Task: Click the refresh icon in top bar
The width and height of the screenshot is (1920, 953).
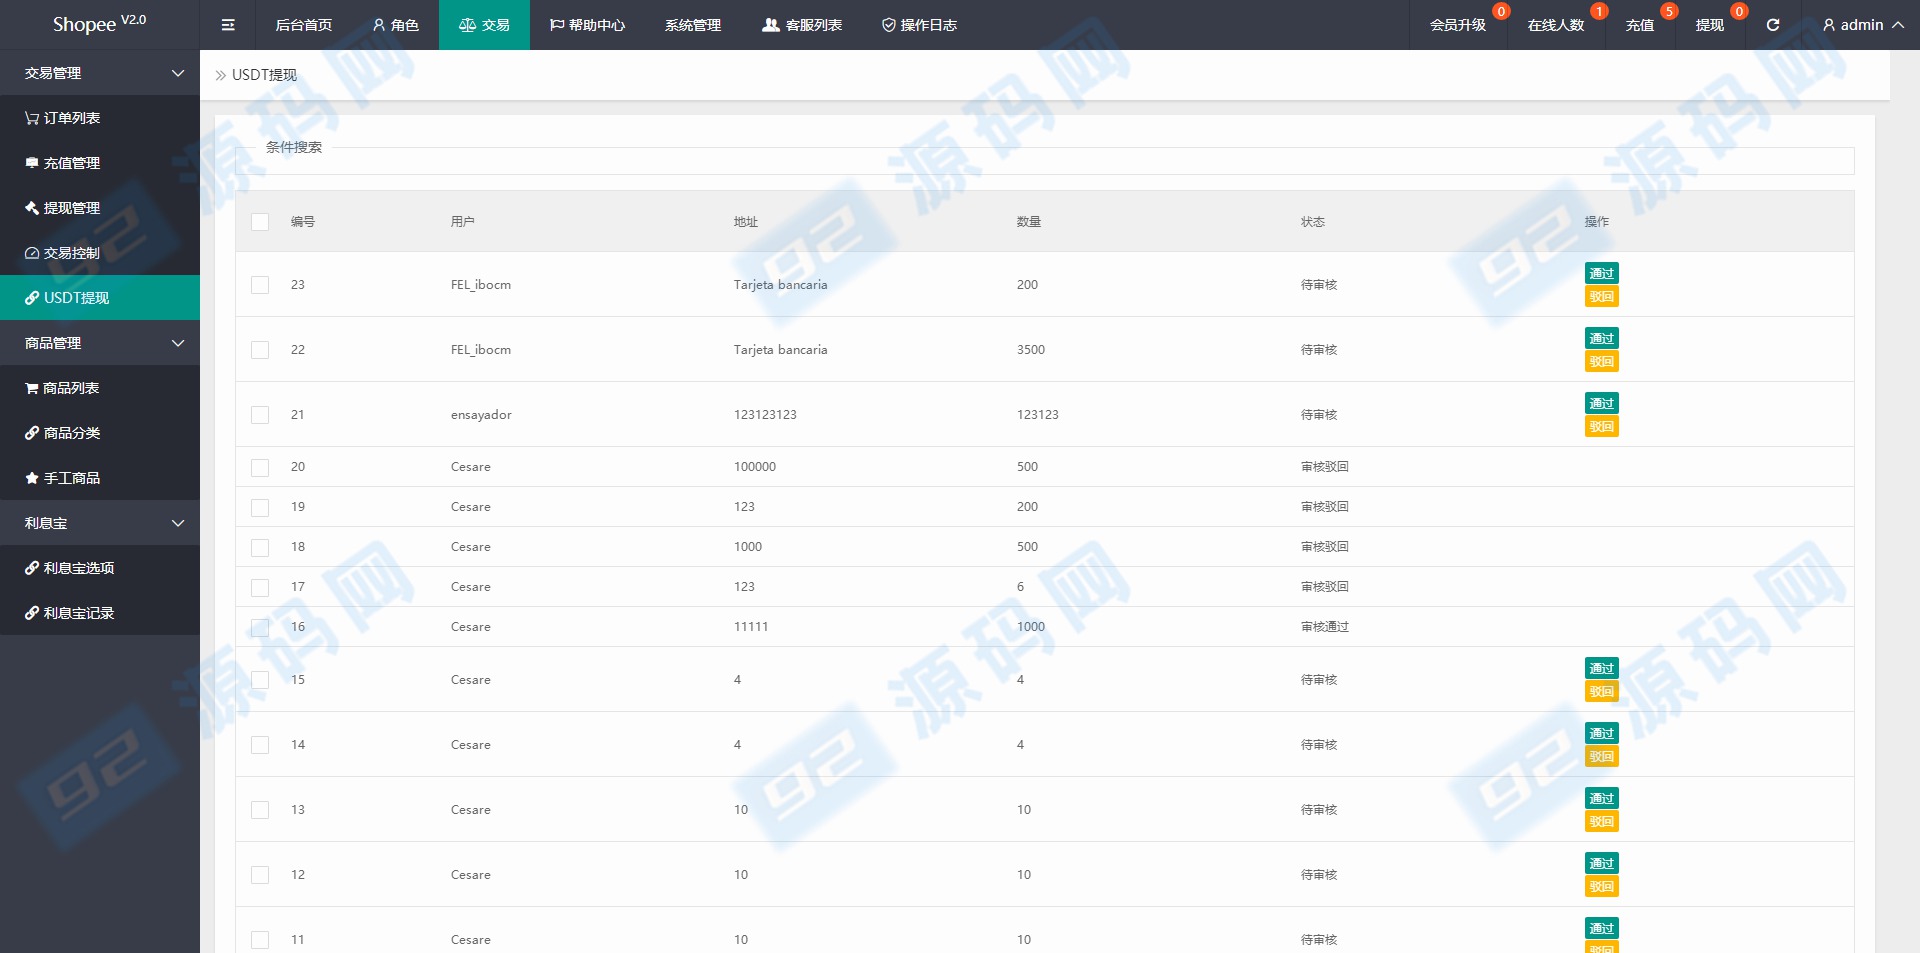Action: click(1772, 25)
